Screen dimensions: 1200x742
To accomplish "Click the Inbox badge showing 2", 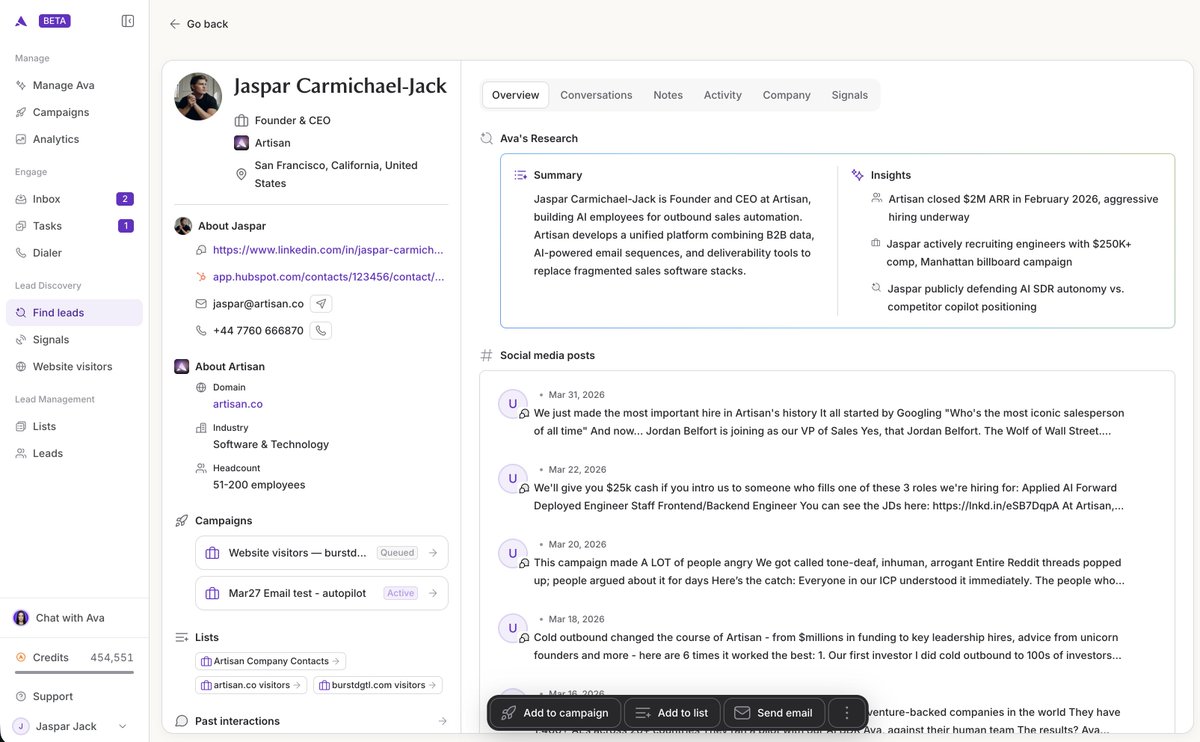I will [125, 199].
